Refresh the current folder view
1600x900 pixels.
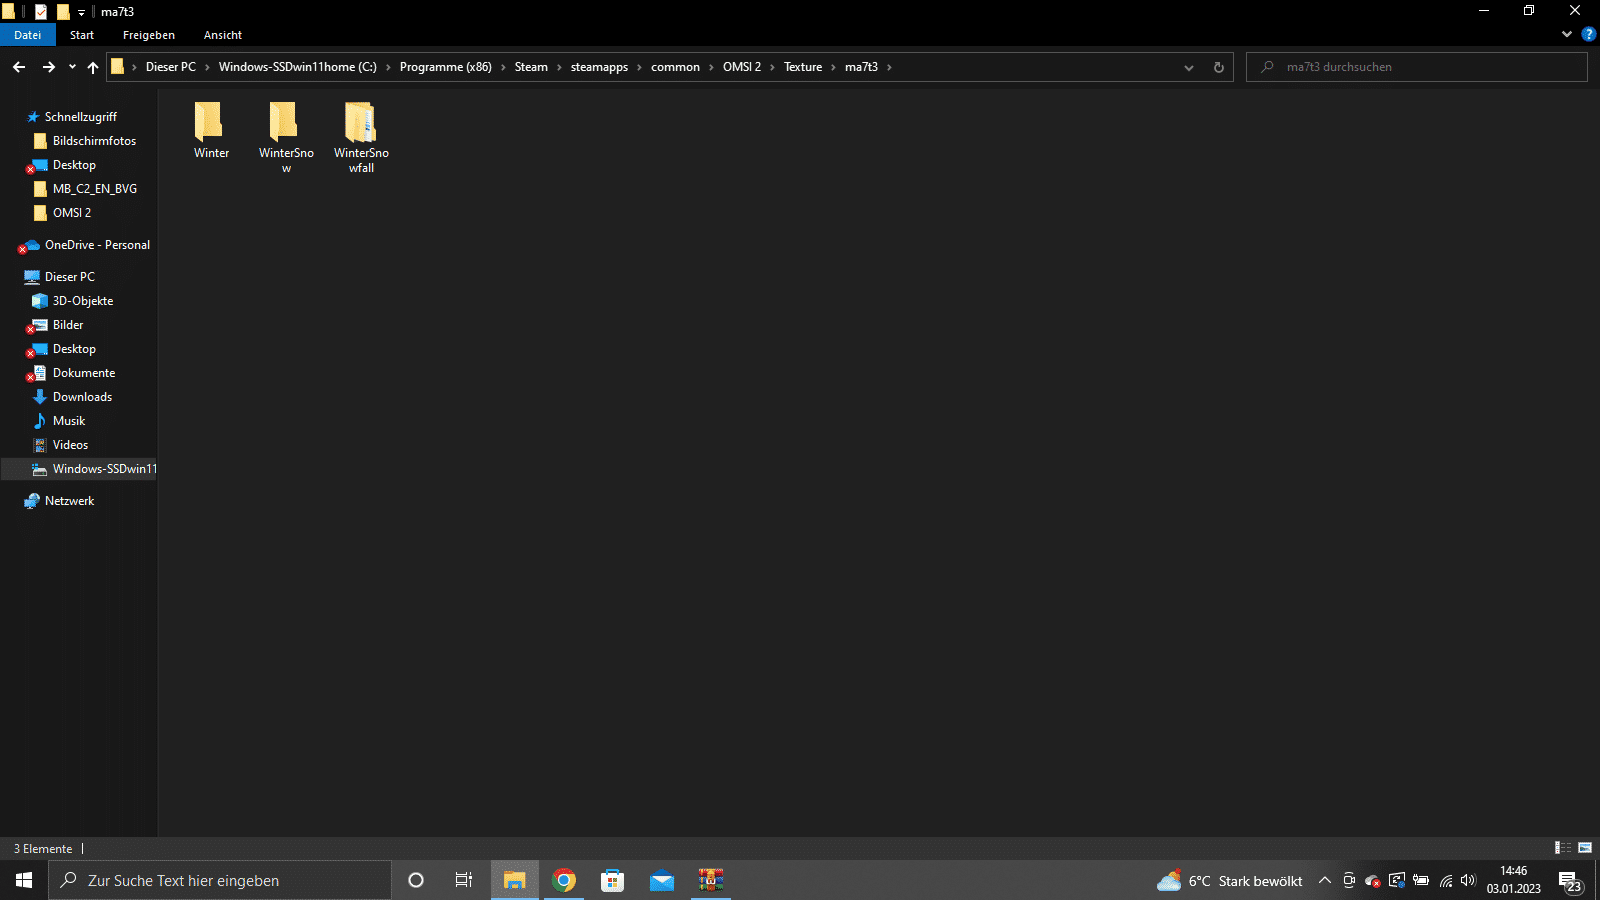[x=1218, y=67]
